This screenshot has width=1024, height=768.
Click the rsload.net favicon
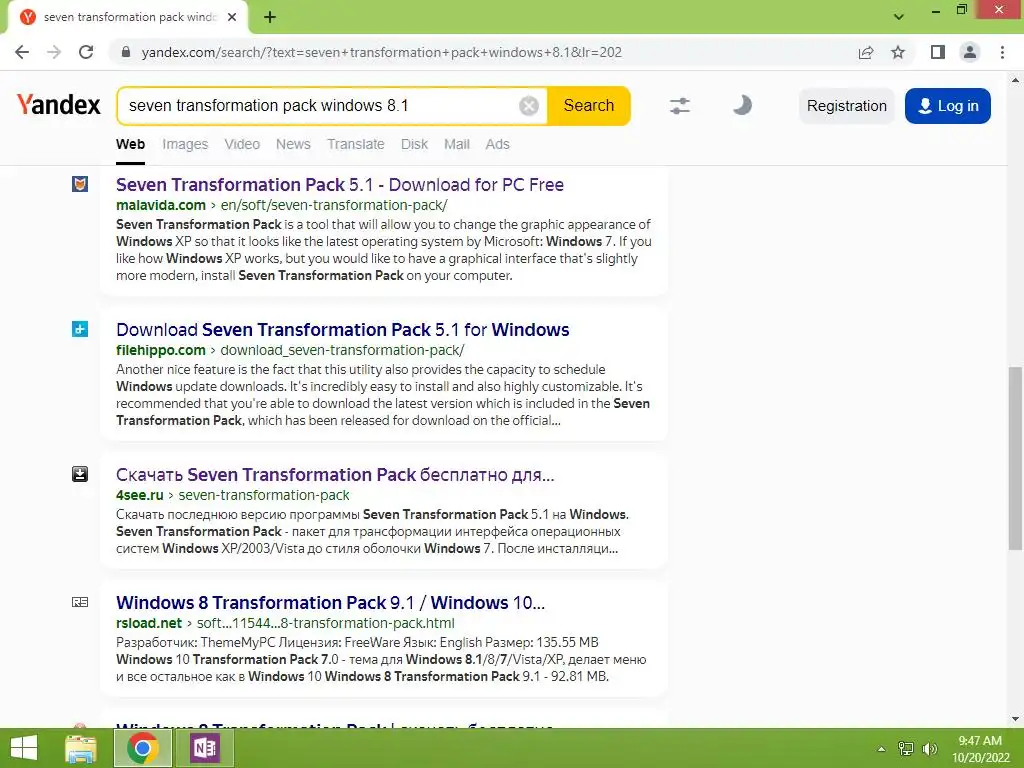(80, 602)
